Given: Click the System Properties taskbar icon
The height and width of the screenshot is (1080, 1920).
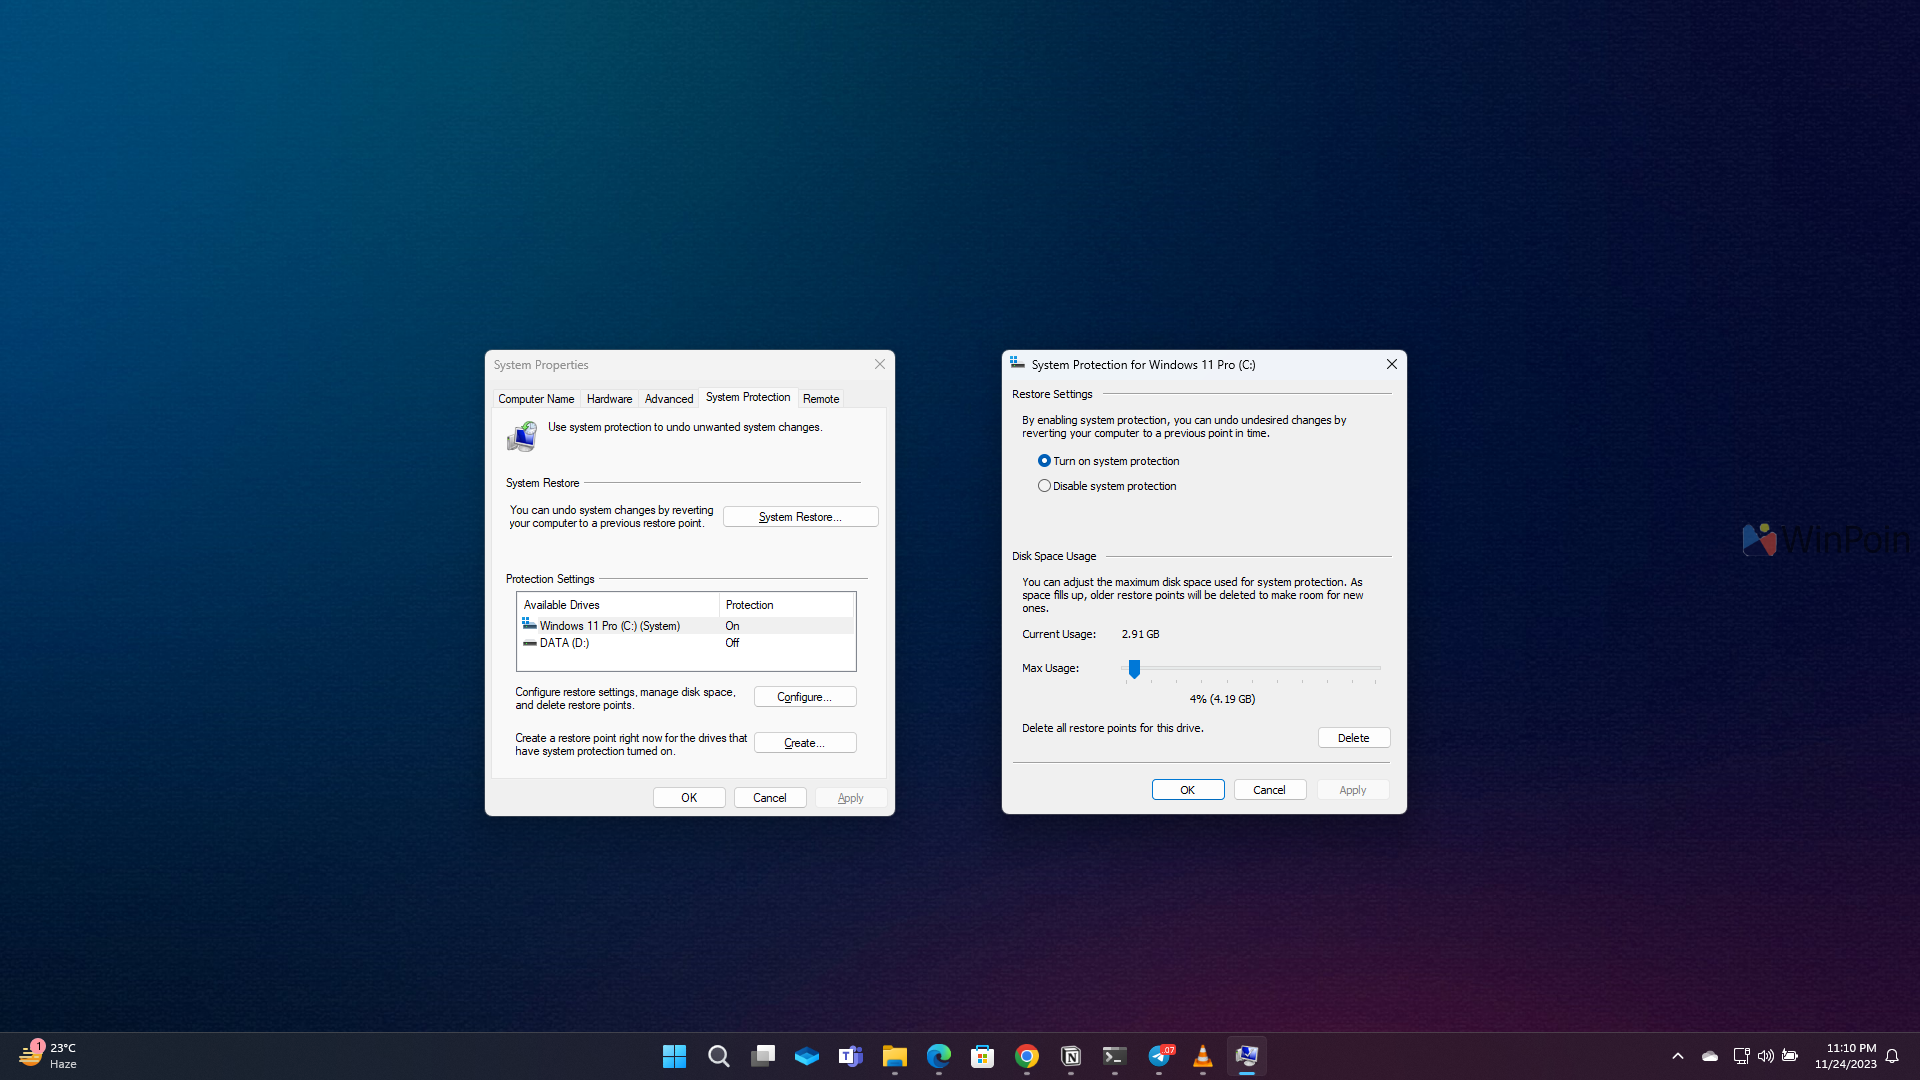Looking at the screenshot, I should (x=1247, y=1056).
